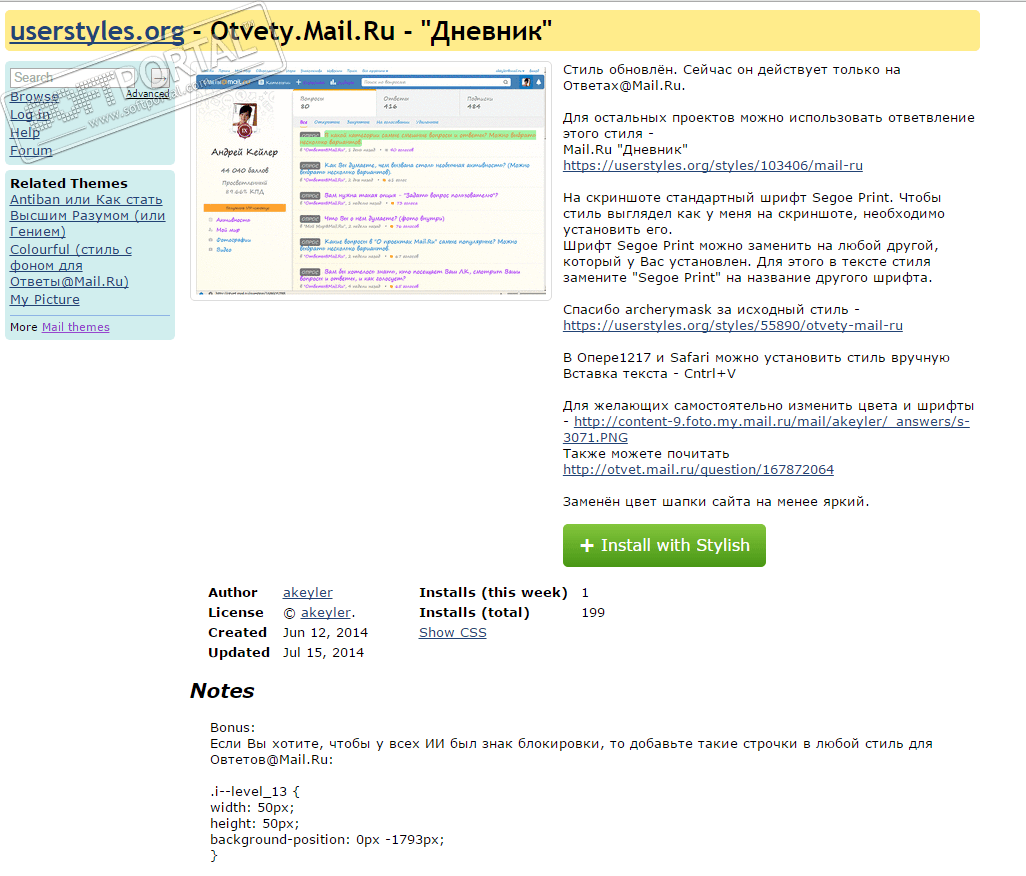Open Colourful Ответы@Mail.Ru related theme
The width and height of the screenshot is (1026, 876).
click(71, 265)
